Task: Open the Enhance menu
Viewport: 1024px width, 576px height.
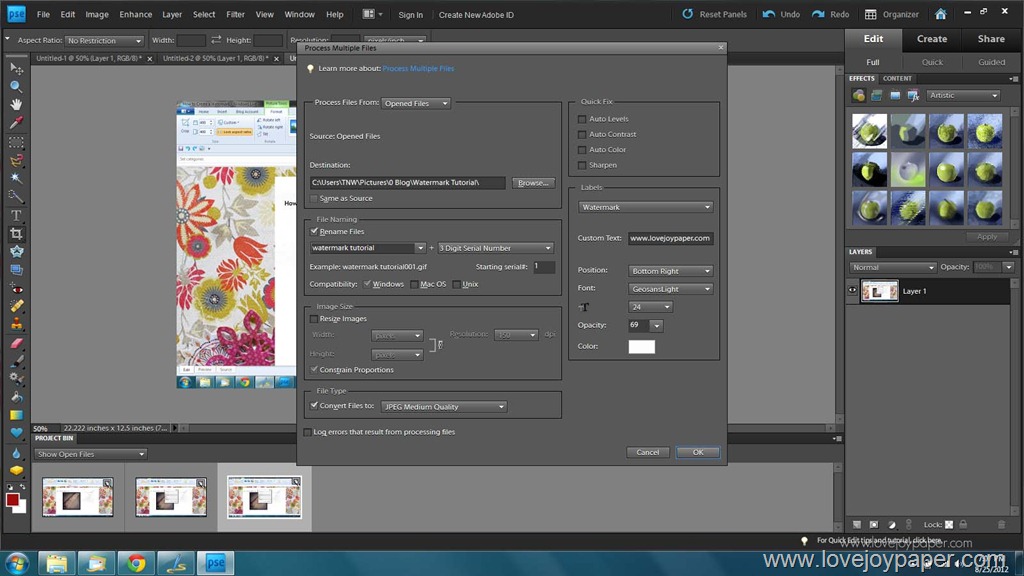Action: tap(135, 14)
